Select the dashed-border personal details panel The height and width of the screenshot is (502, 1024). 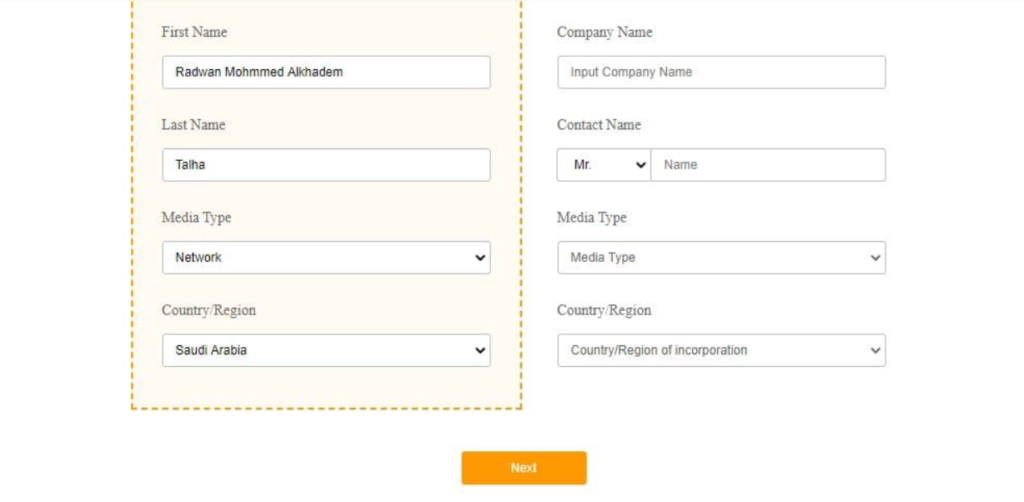(326, 390)
